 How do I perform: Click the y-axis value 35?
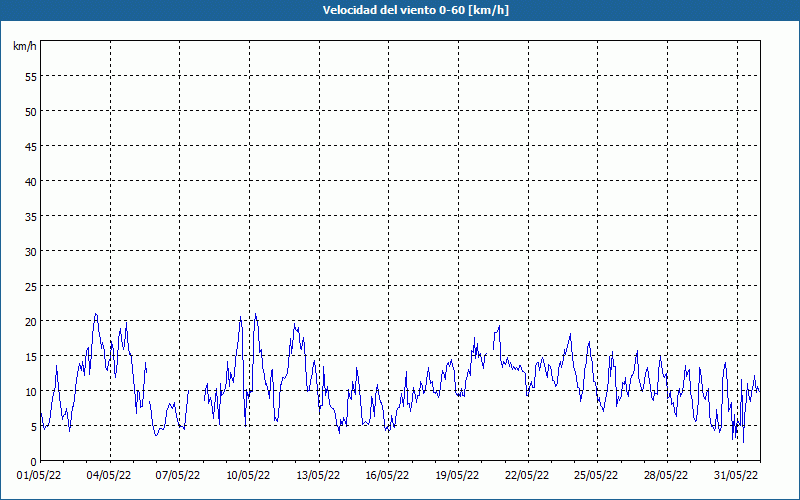(31, 217)
